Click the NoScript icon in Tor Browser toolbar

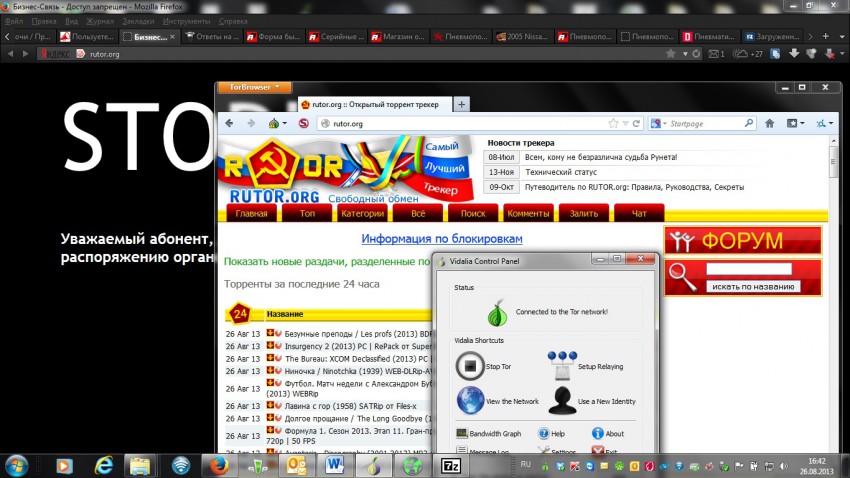[303, 124]
